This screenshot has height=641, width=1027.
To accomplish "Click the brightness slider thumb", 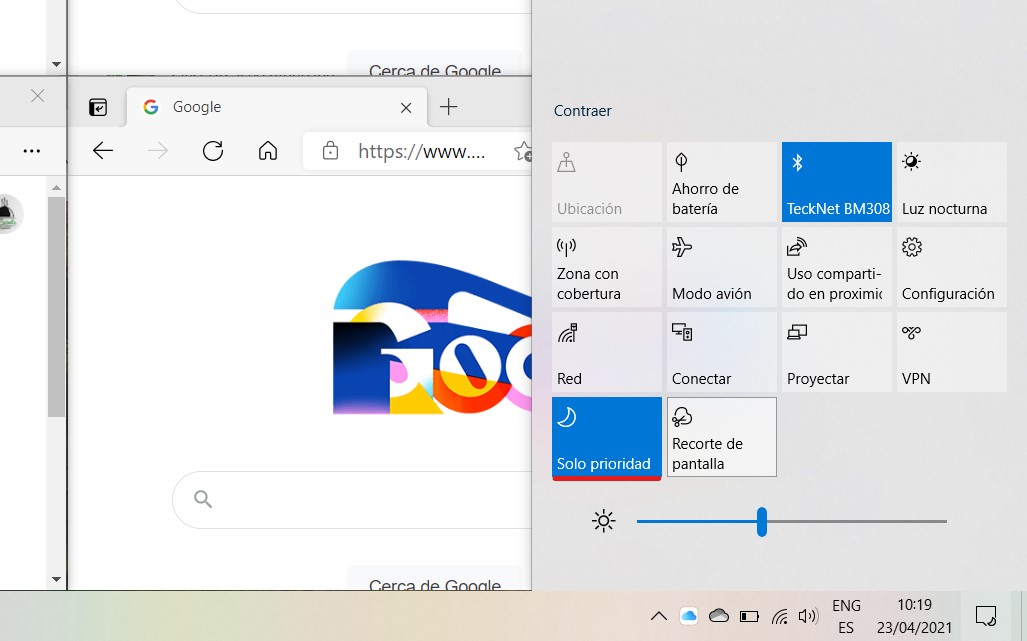I will click(x=762, y=522).
